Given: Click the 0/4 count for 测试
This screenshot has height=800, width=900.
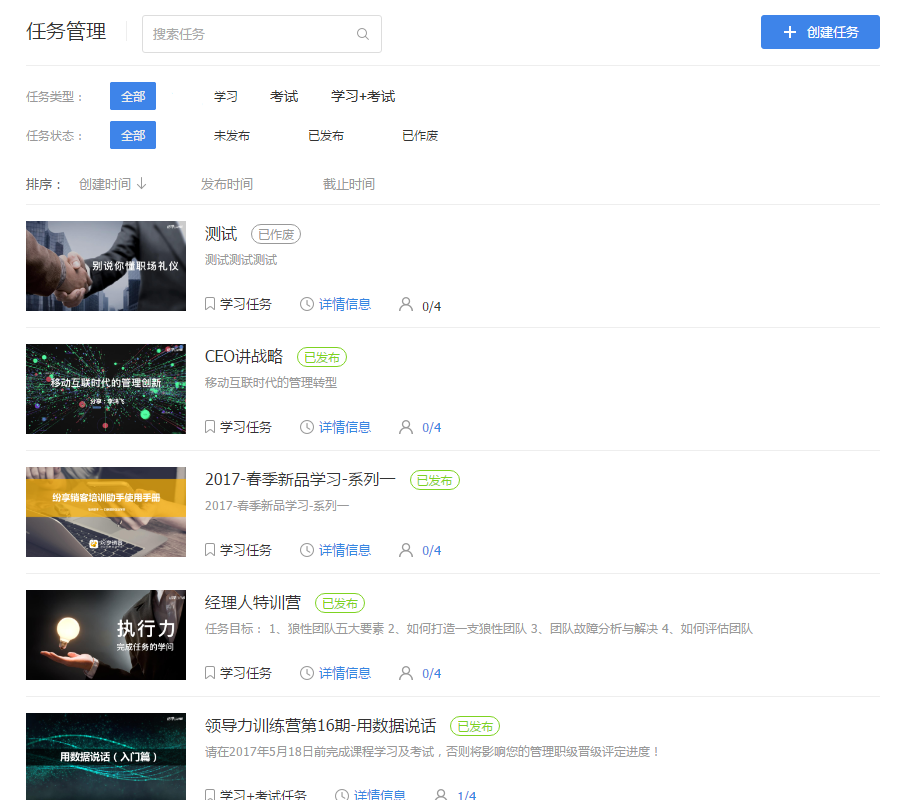Looking at the screenshot, I should click(432, 306).
